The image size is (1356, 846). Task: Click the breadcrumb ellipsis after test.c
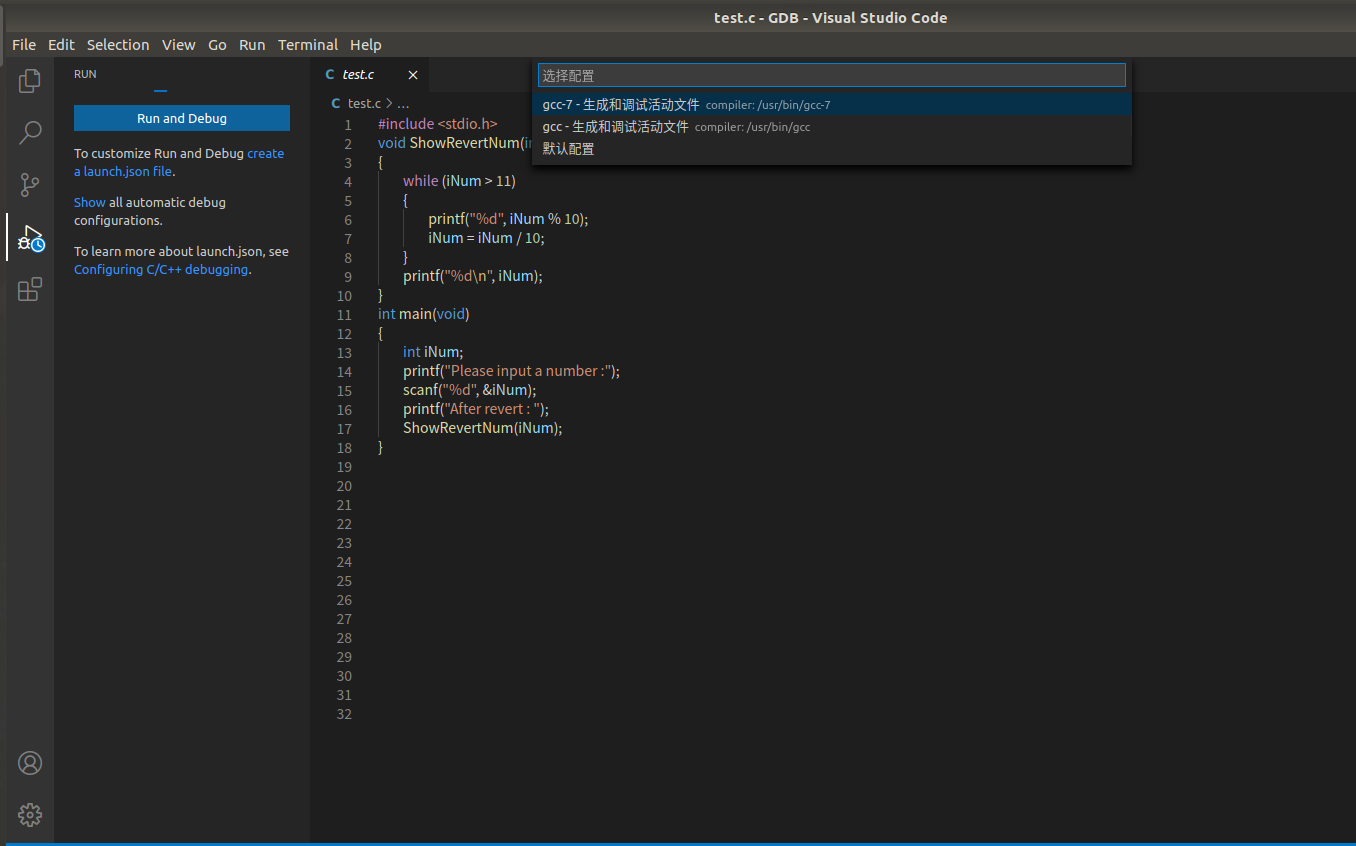click(x=403, y=103)
